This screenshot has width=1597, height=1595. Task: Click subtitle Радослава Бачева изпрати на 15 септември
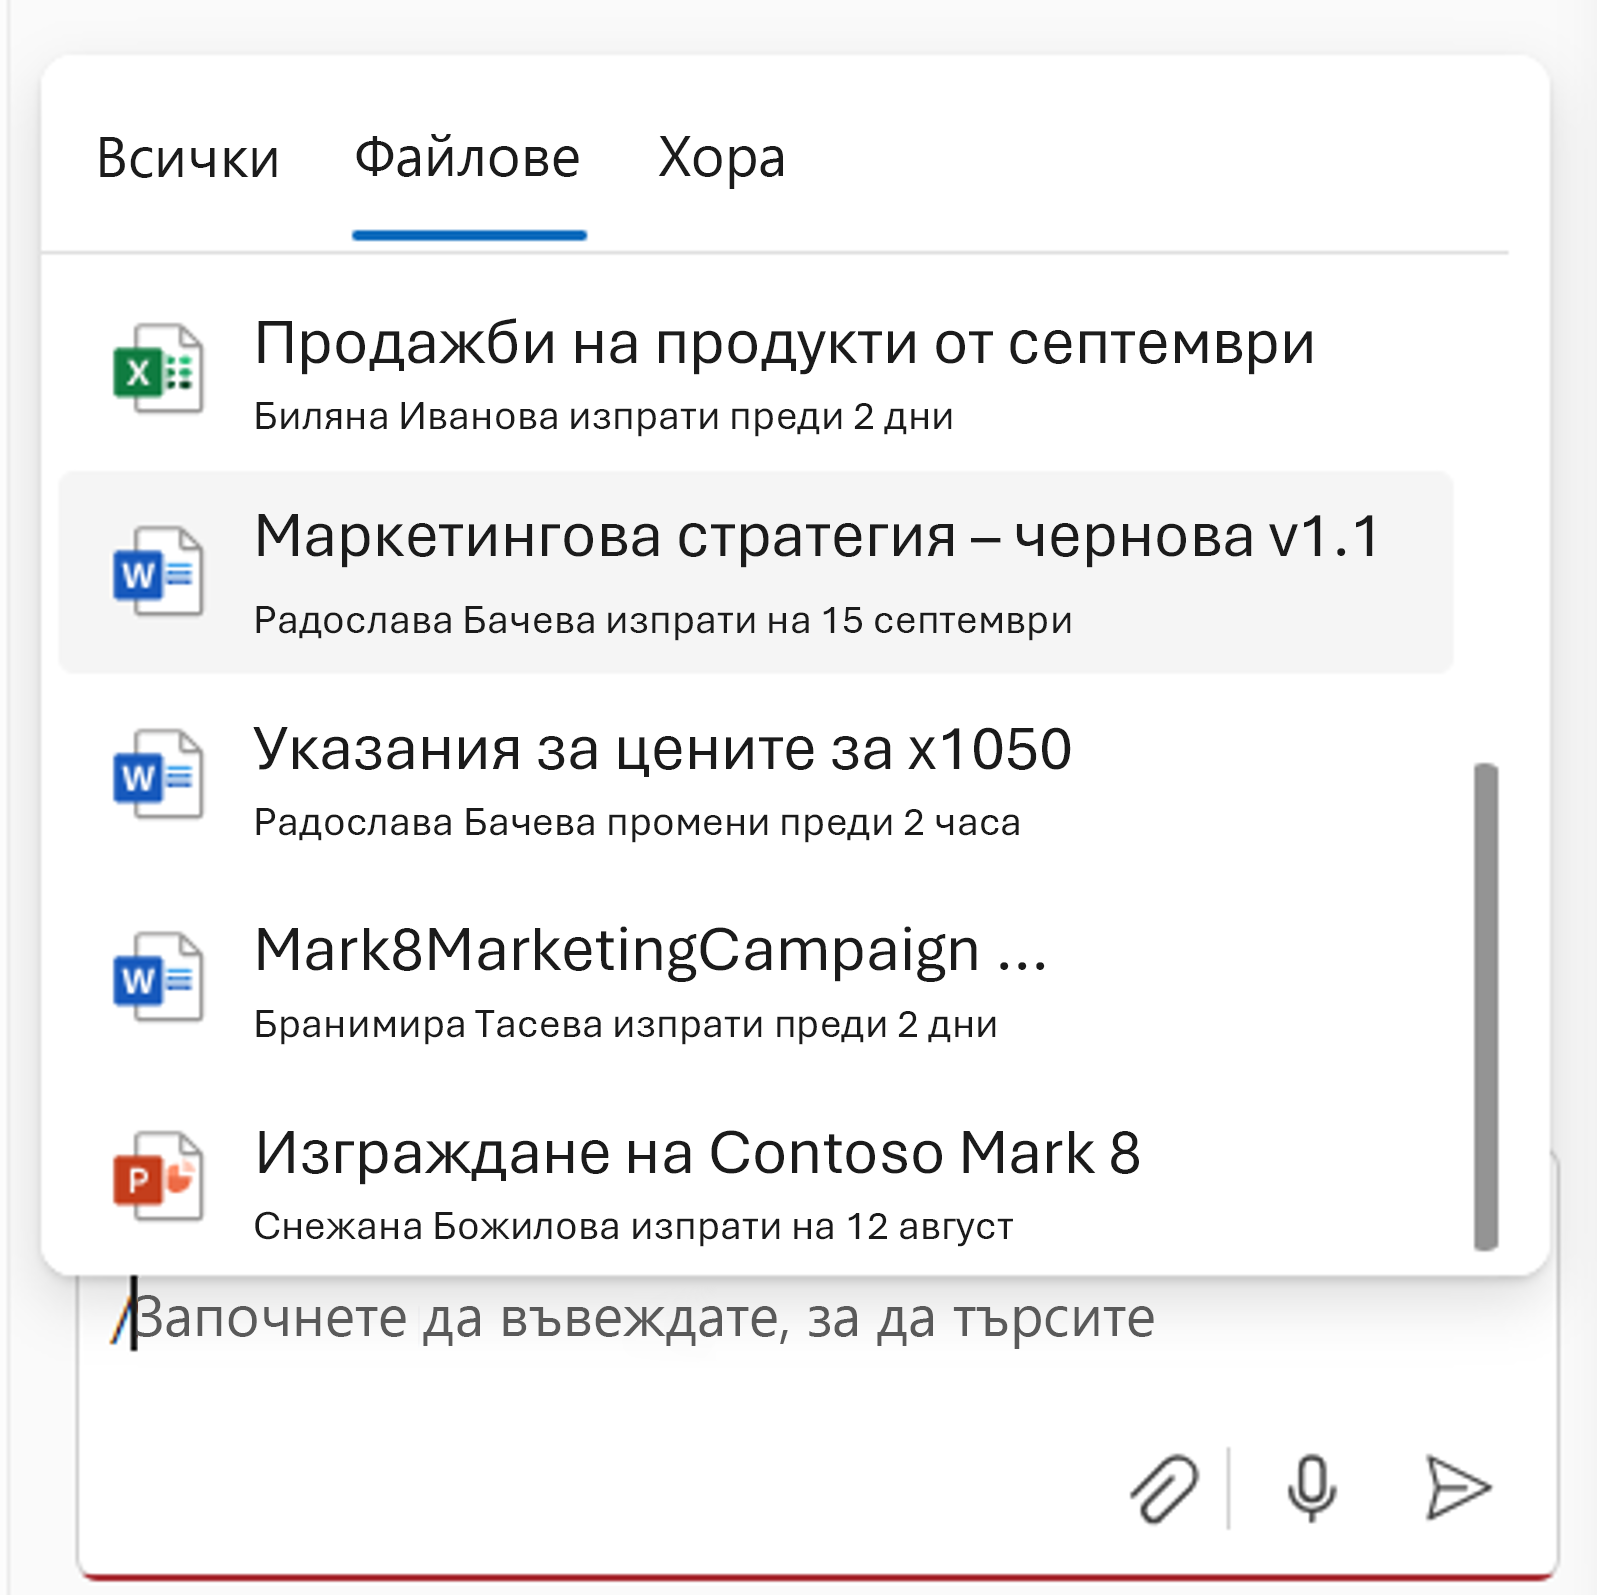pos(663,620)
